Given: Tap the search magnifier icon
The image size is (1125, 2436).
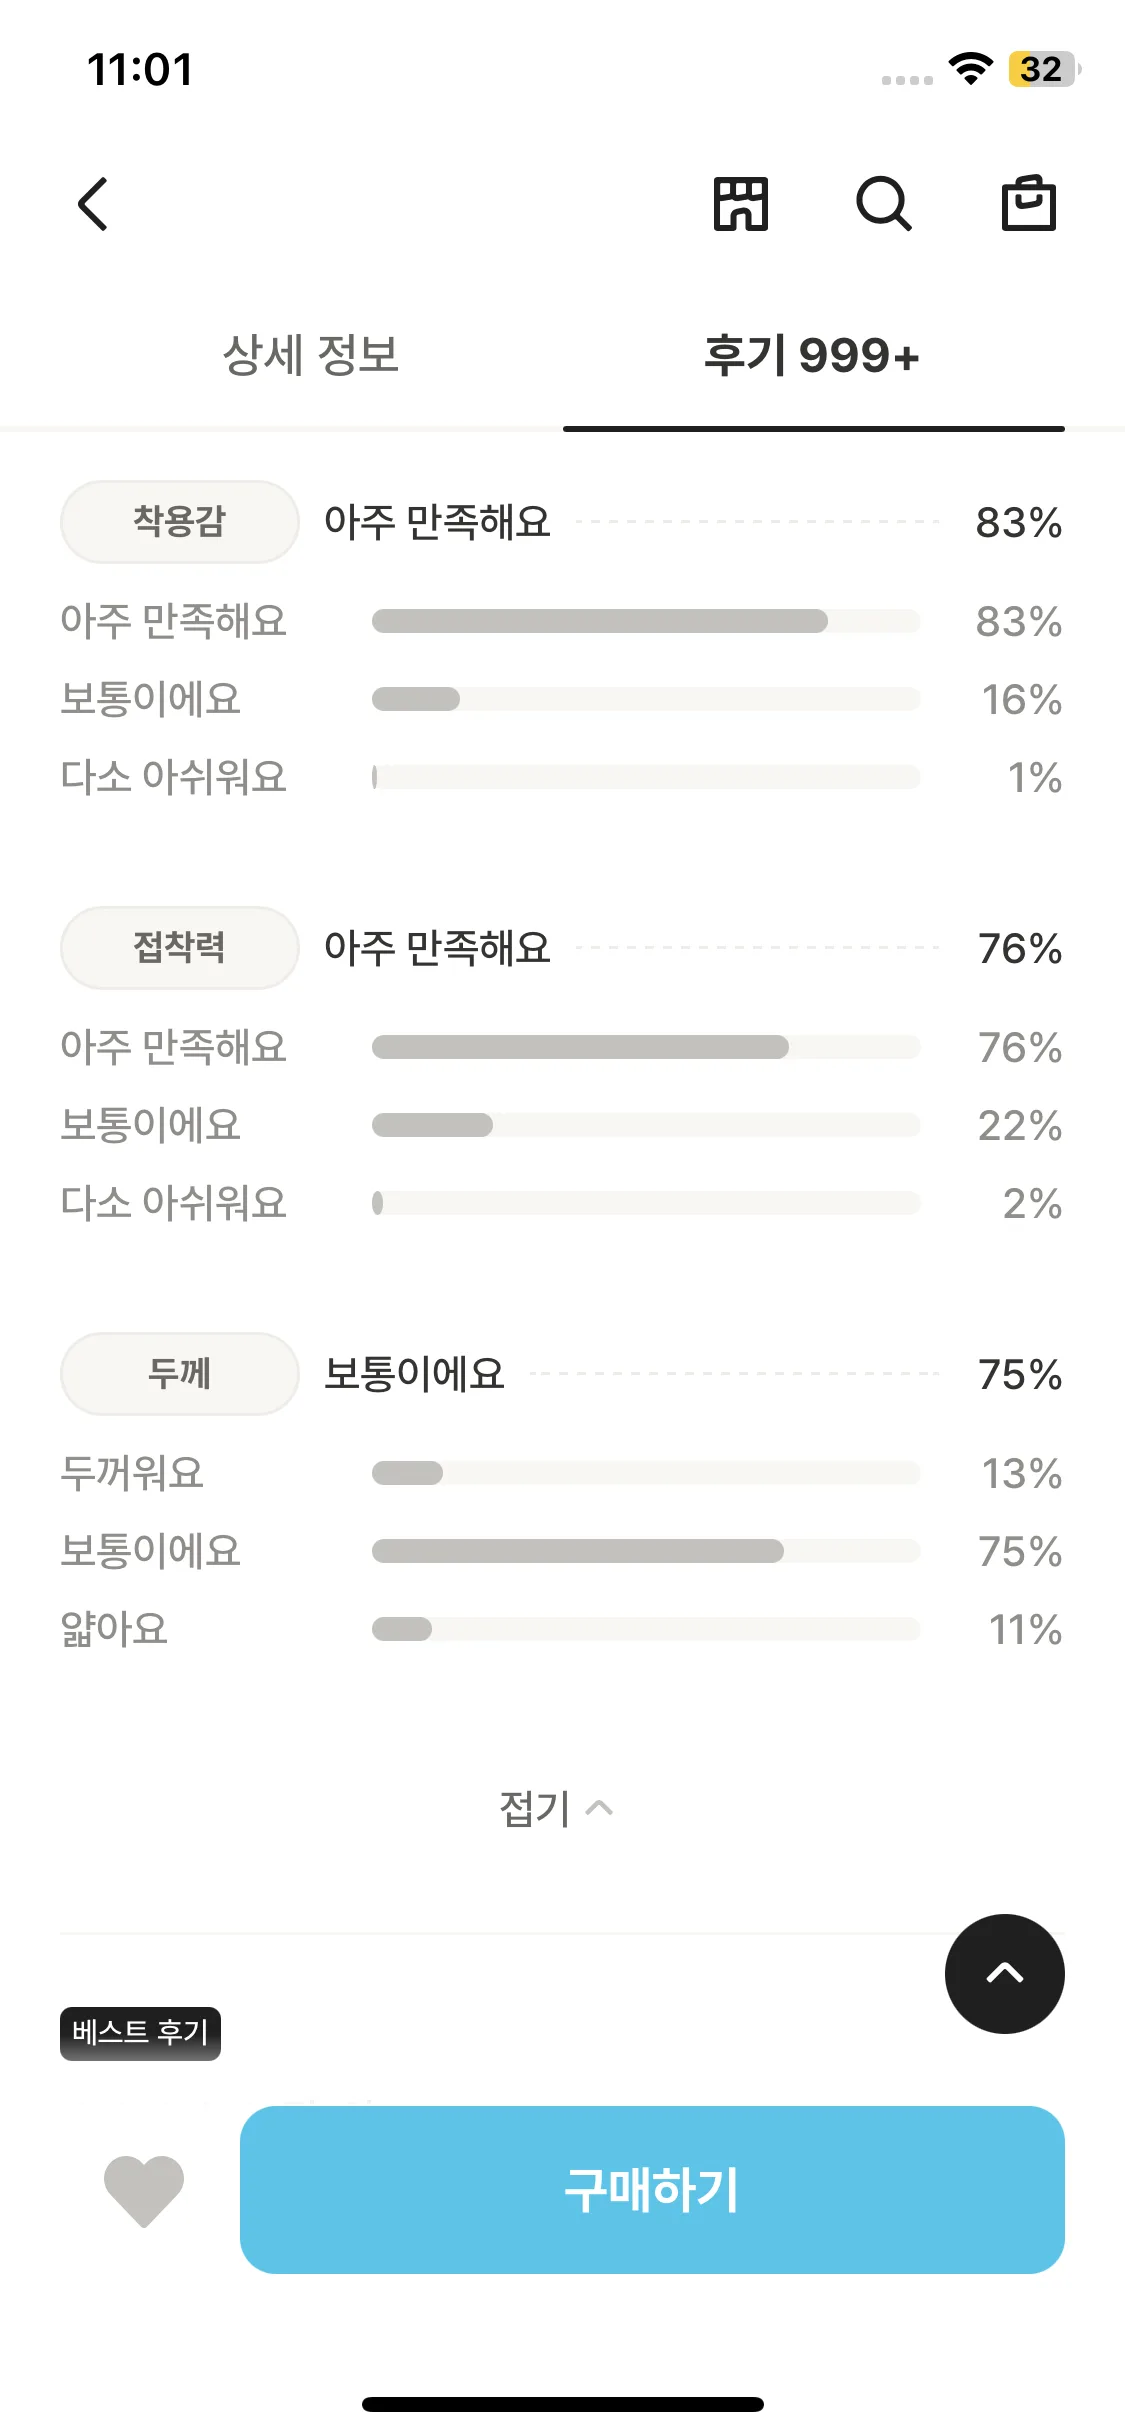Looking at the screenshot, I should (x=884, y=204).
